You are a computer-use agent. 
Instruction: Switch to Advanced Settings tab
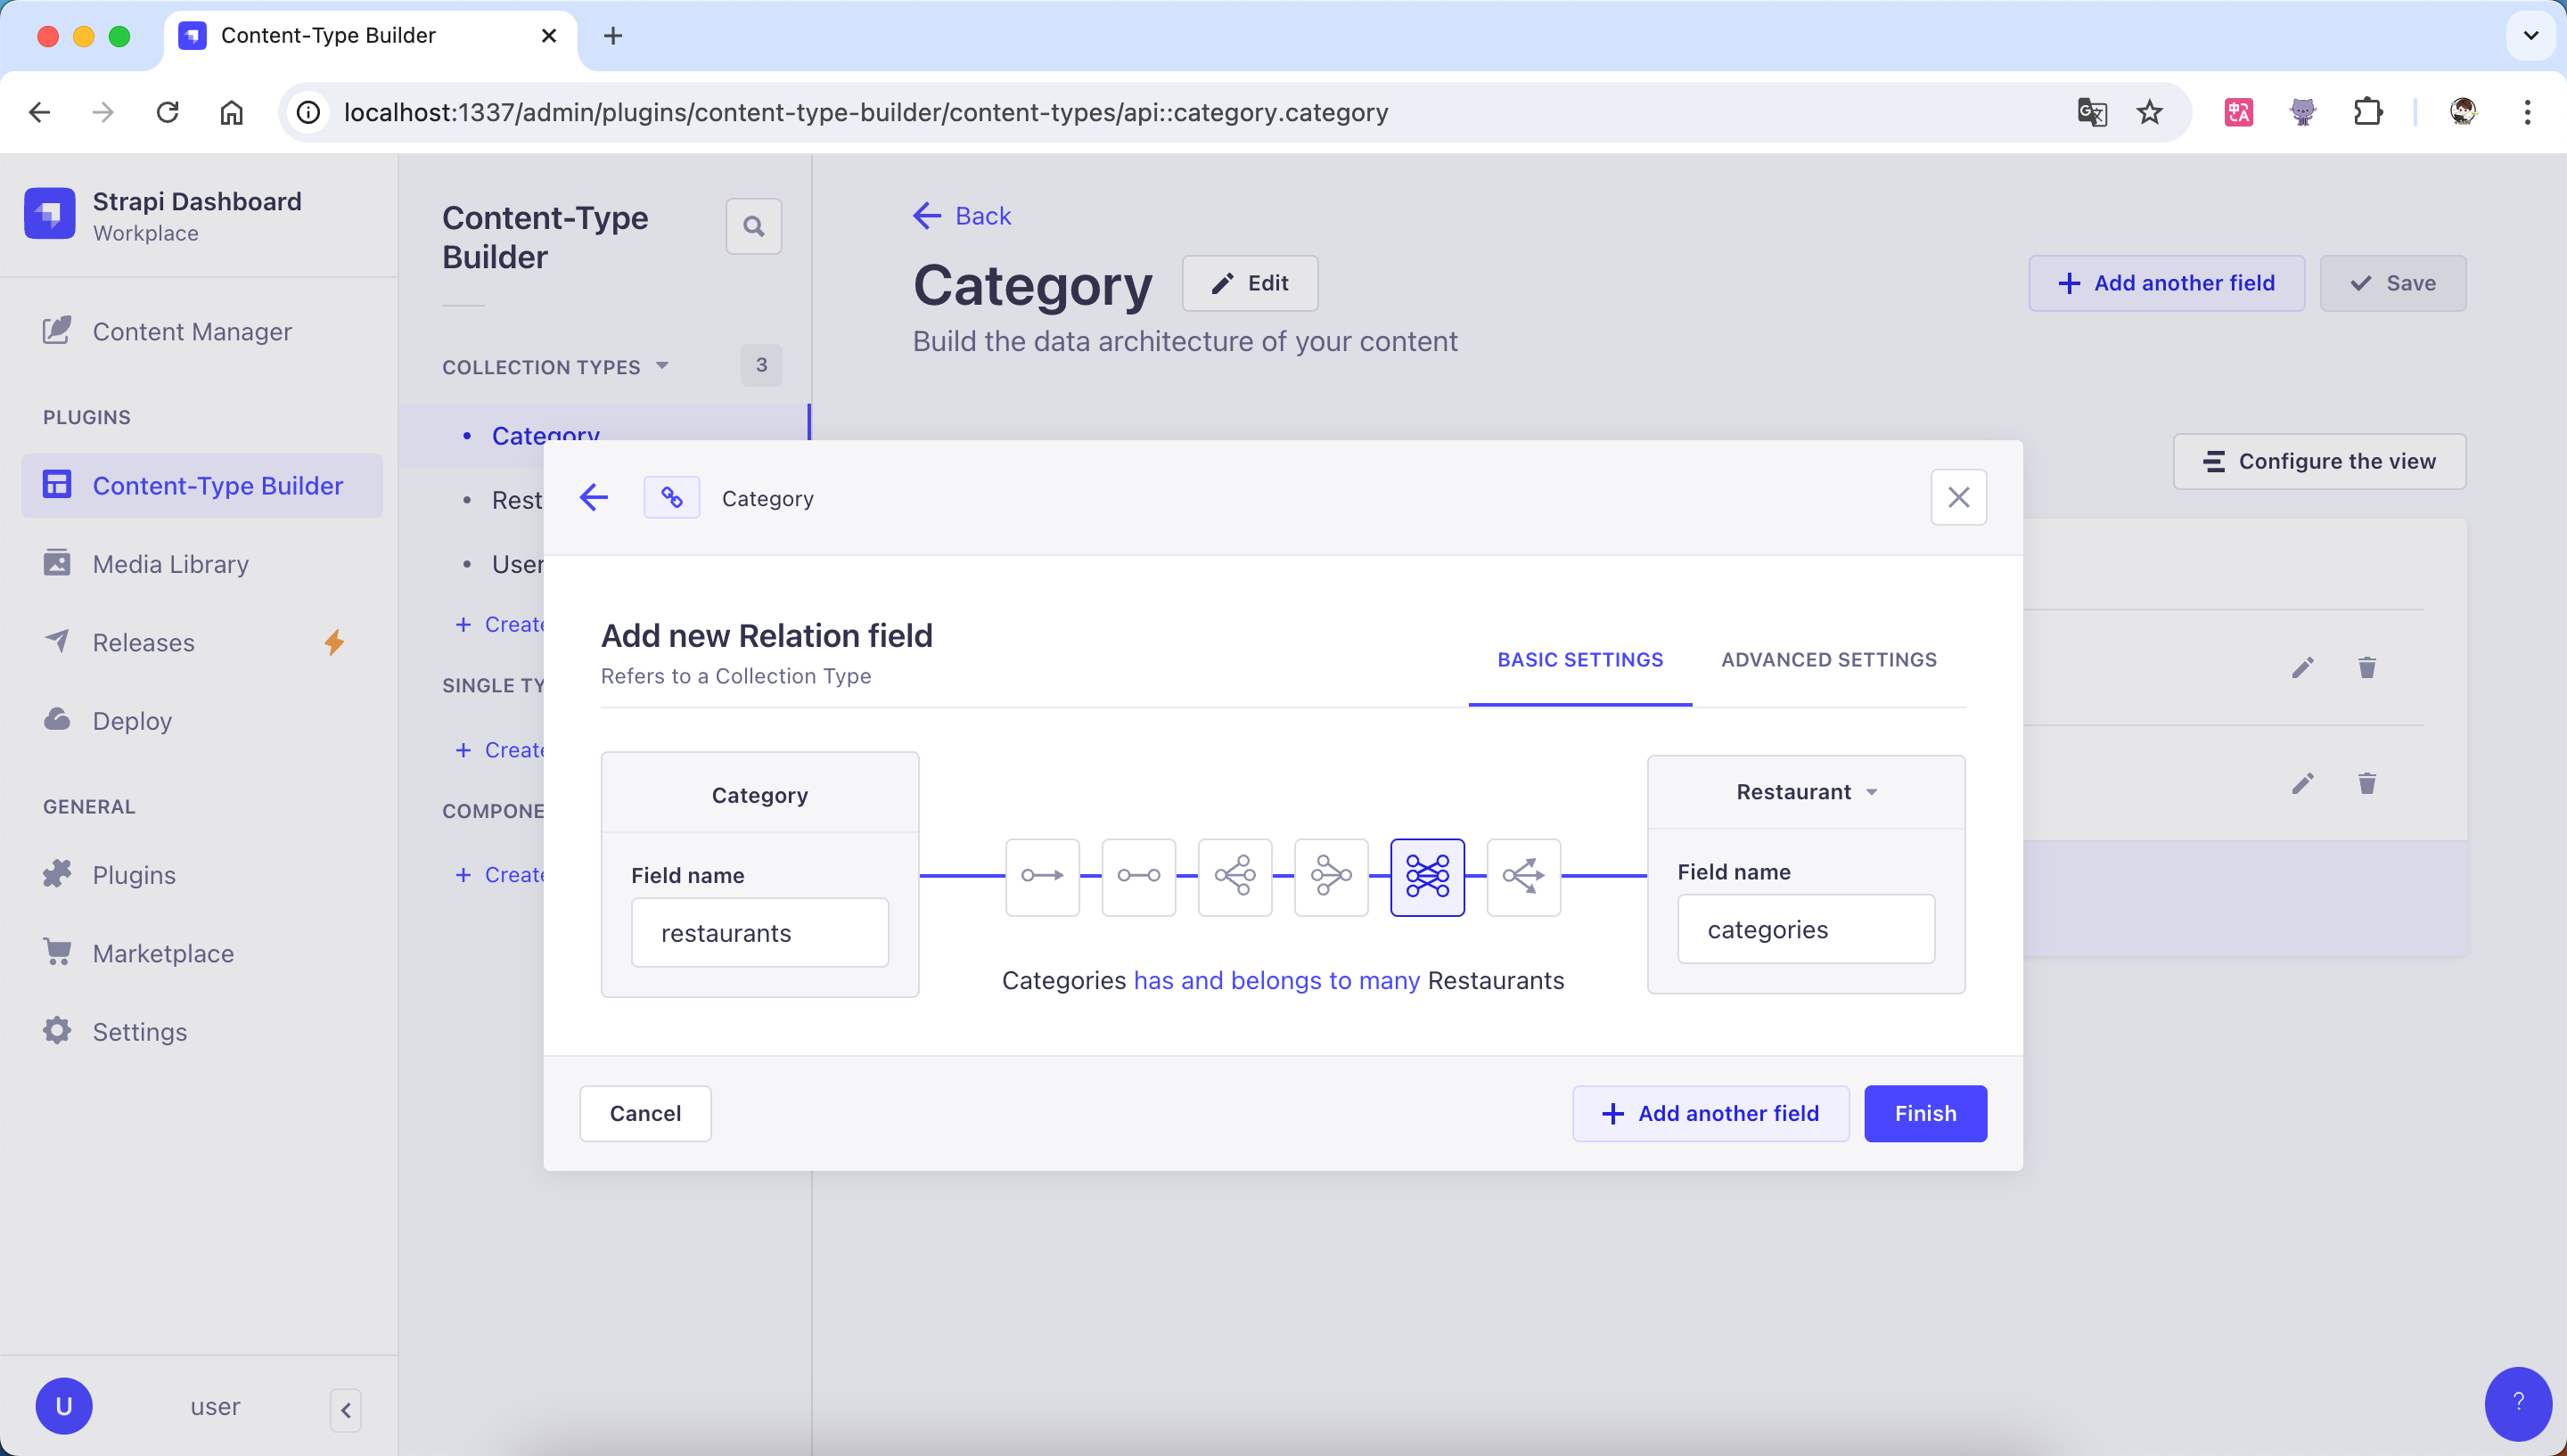click(x=1828, y=660)
